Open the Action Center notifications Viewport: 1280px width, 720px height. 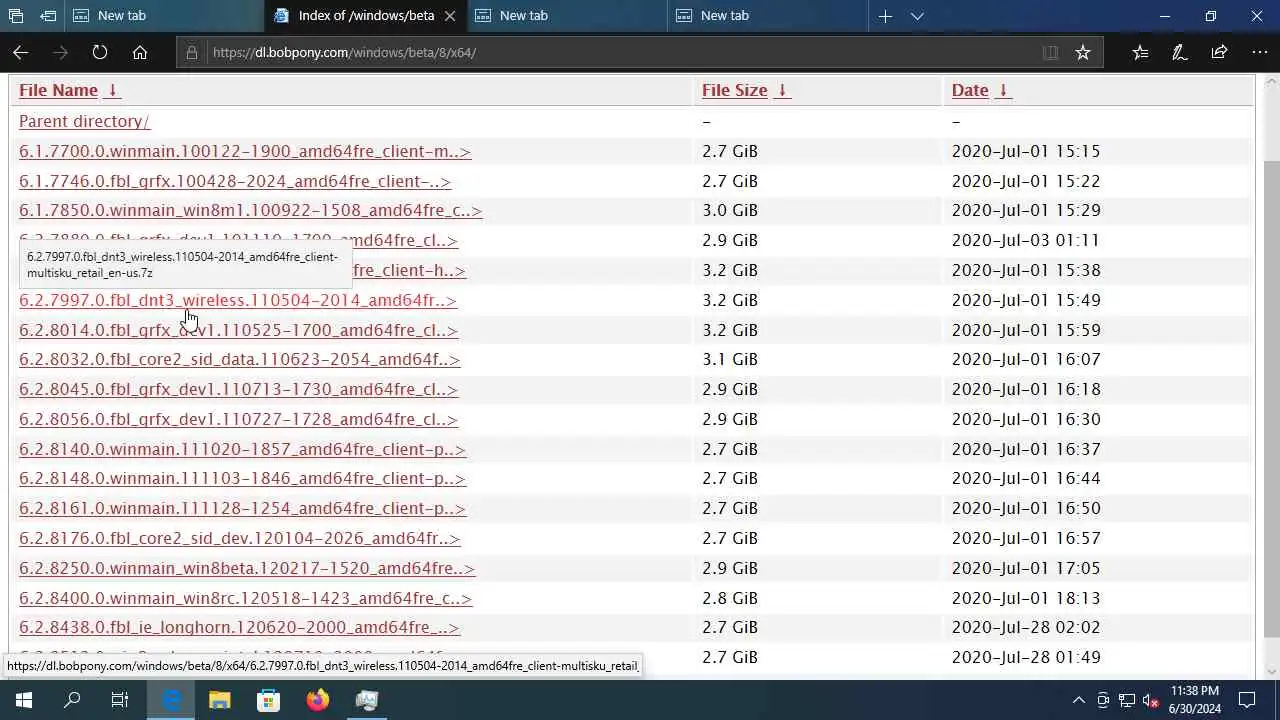[x=1247, y=700]
